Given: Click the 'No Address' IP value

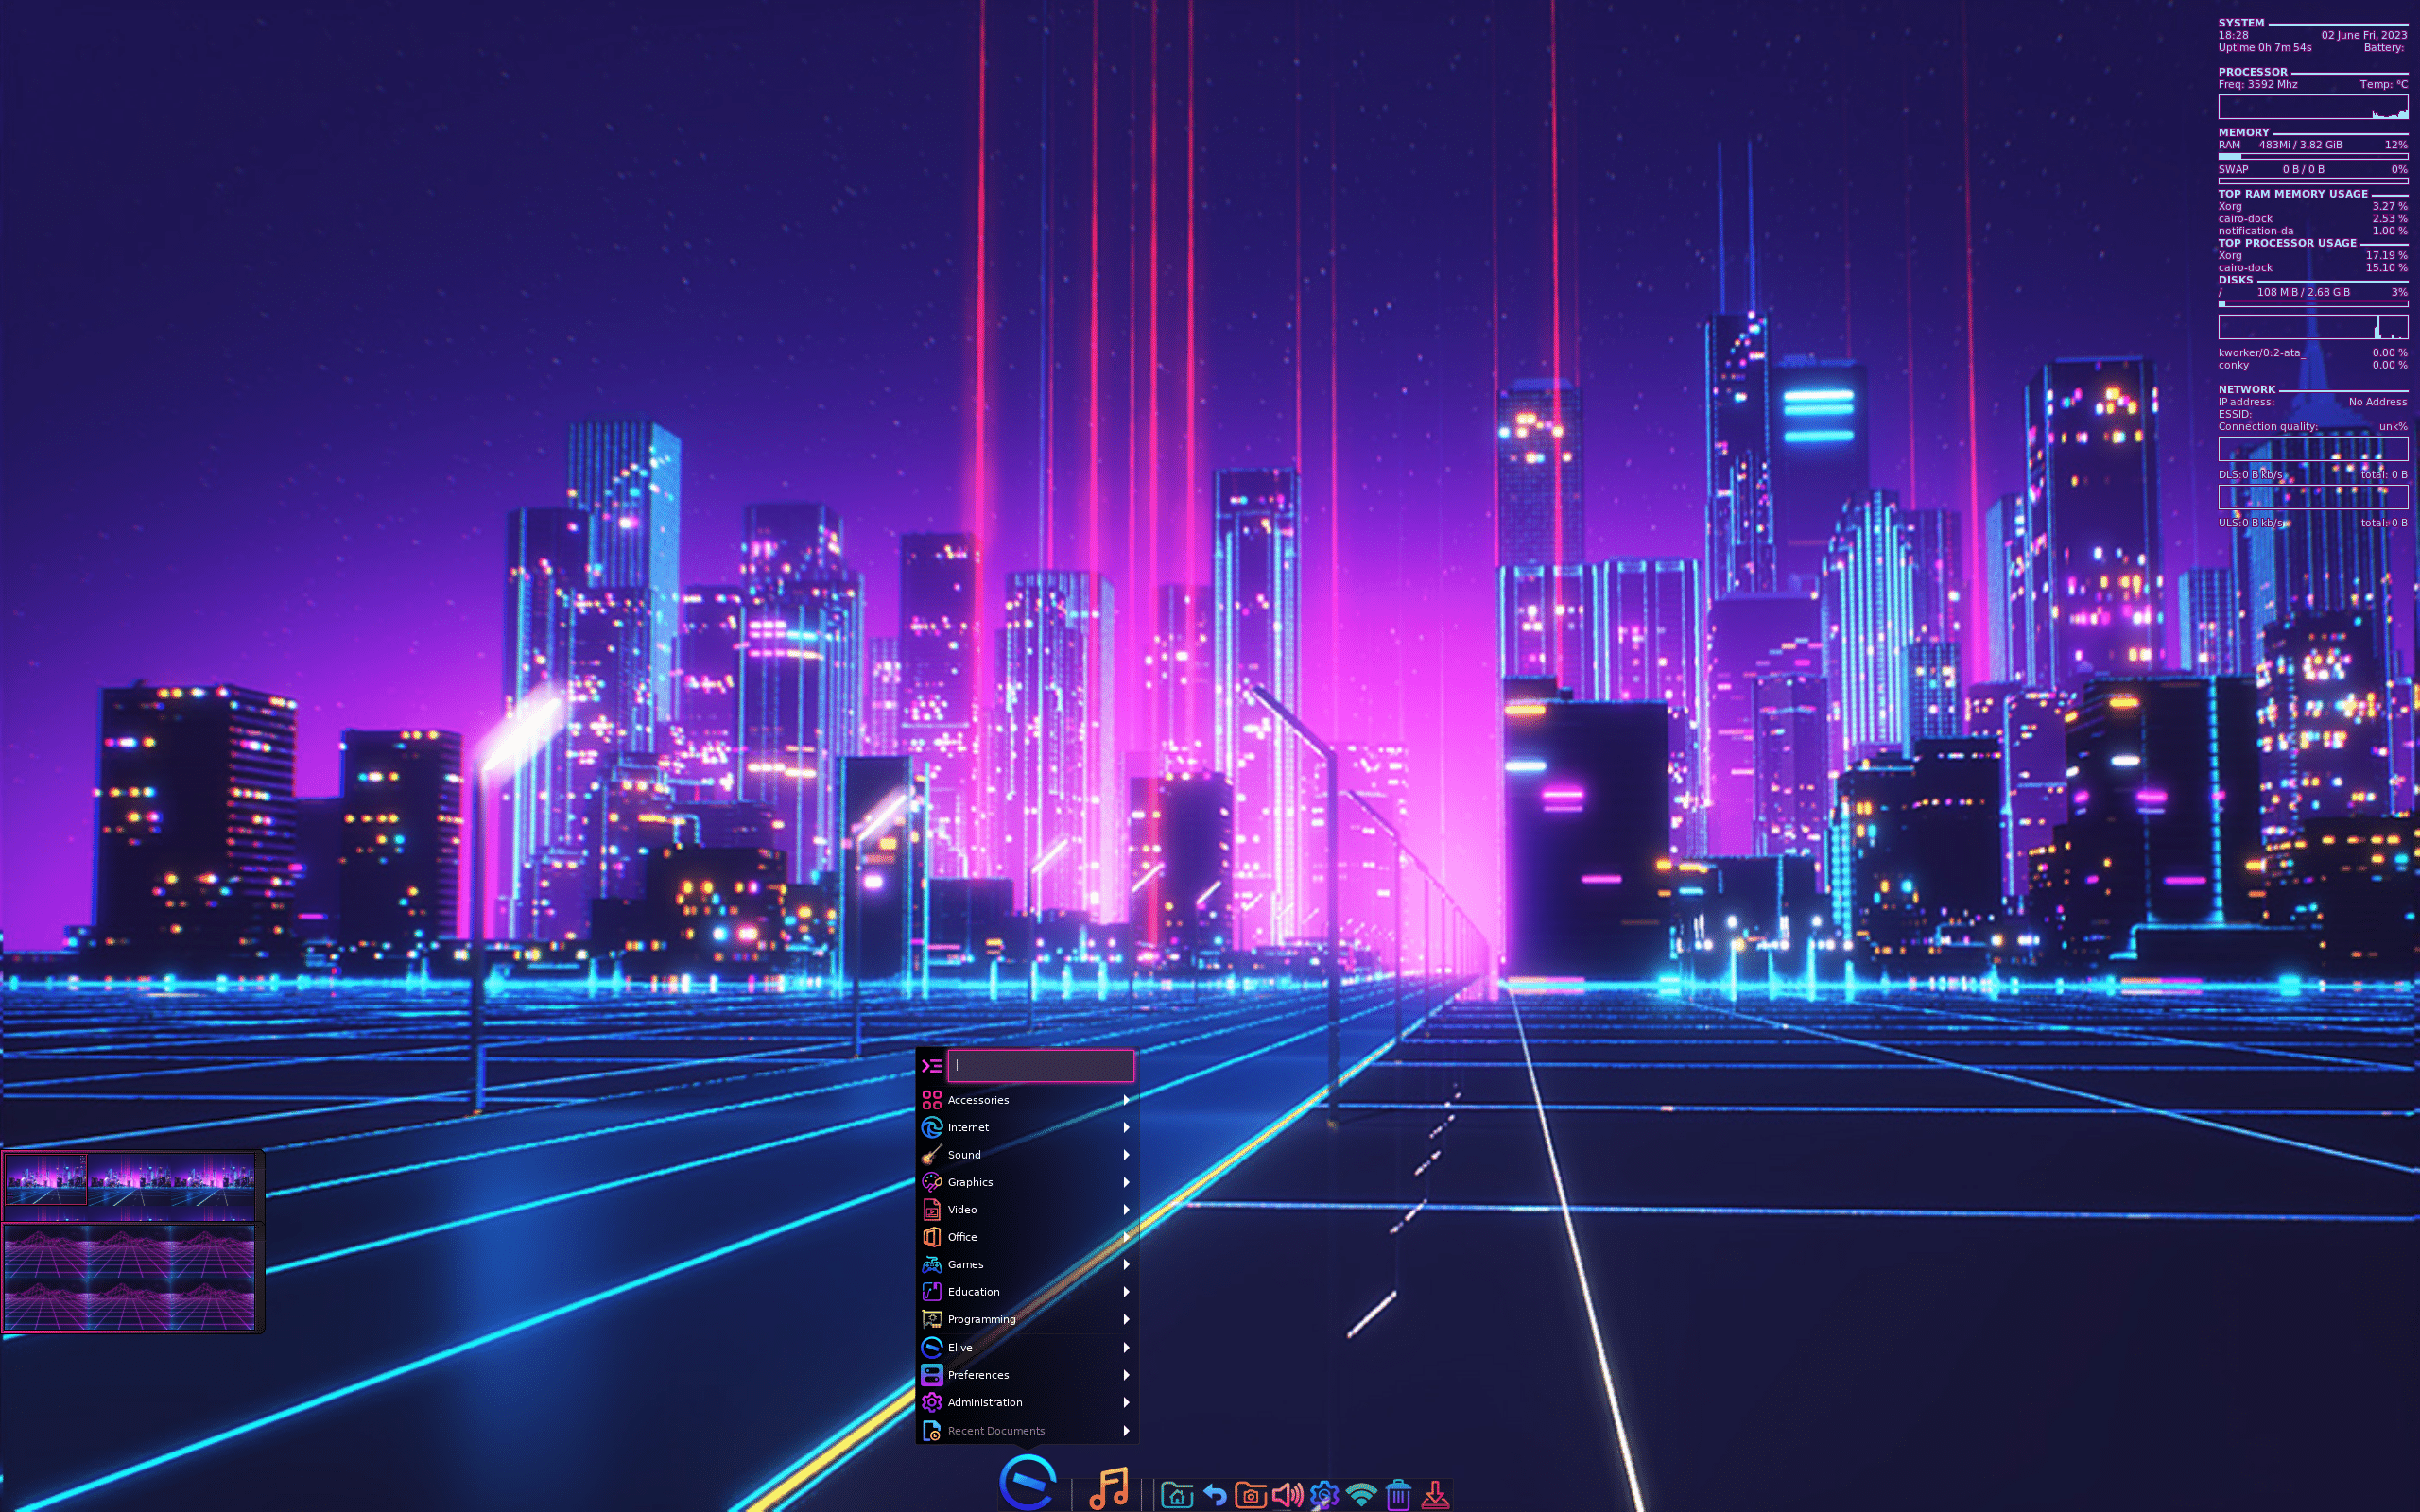Looking at the screenshot, I should [2377, 402].
